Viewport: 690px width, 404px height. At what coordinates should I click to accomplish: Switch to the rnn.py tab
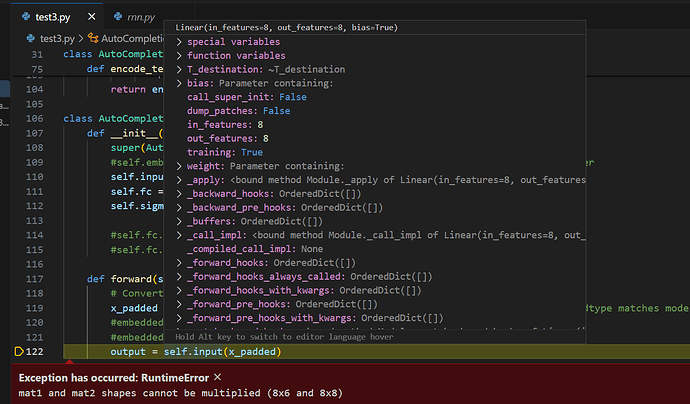(139, 16)
